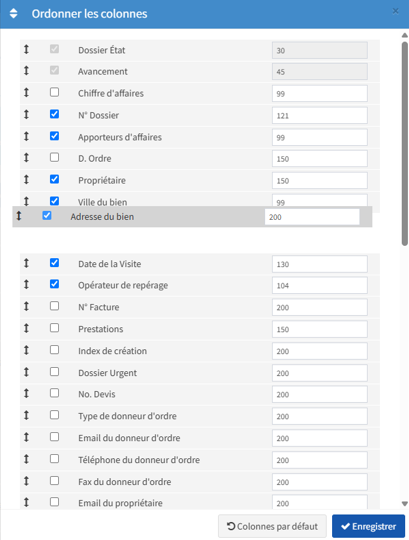Viewport: 409px width, 540px height.
Task: Reset with Colonnes par défaut button
Action: tap(272, 526)
